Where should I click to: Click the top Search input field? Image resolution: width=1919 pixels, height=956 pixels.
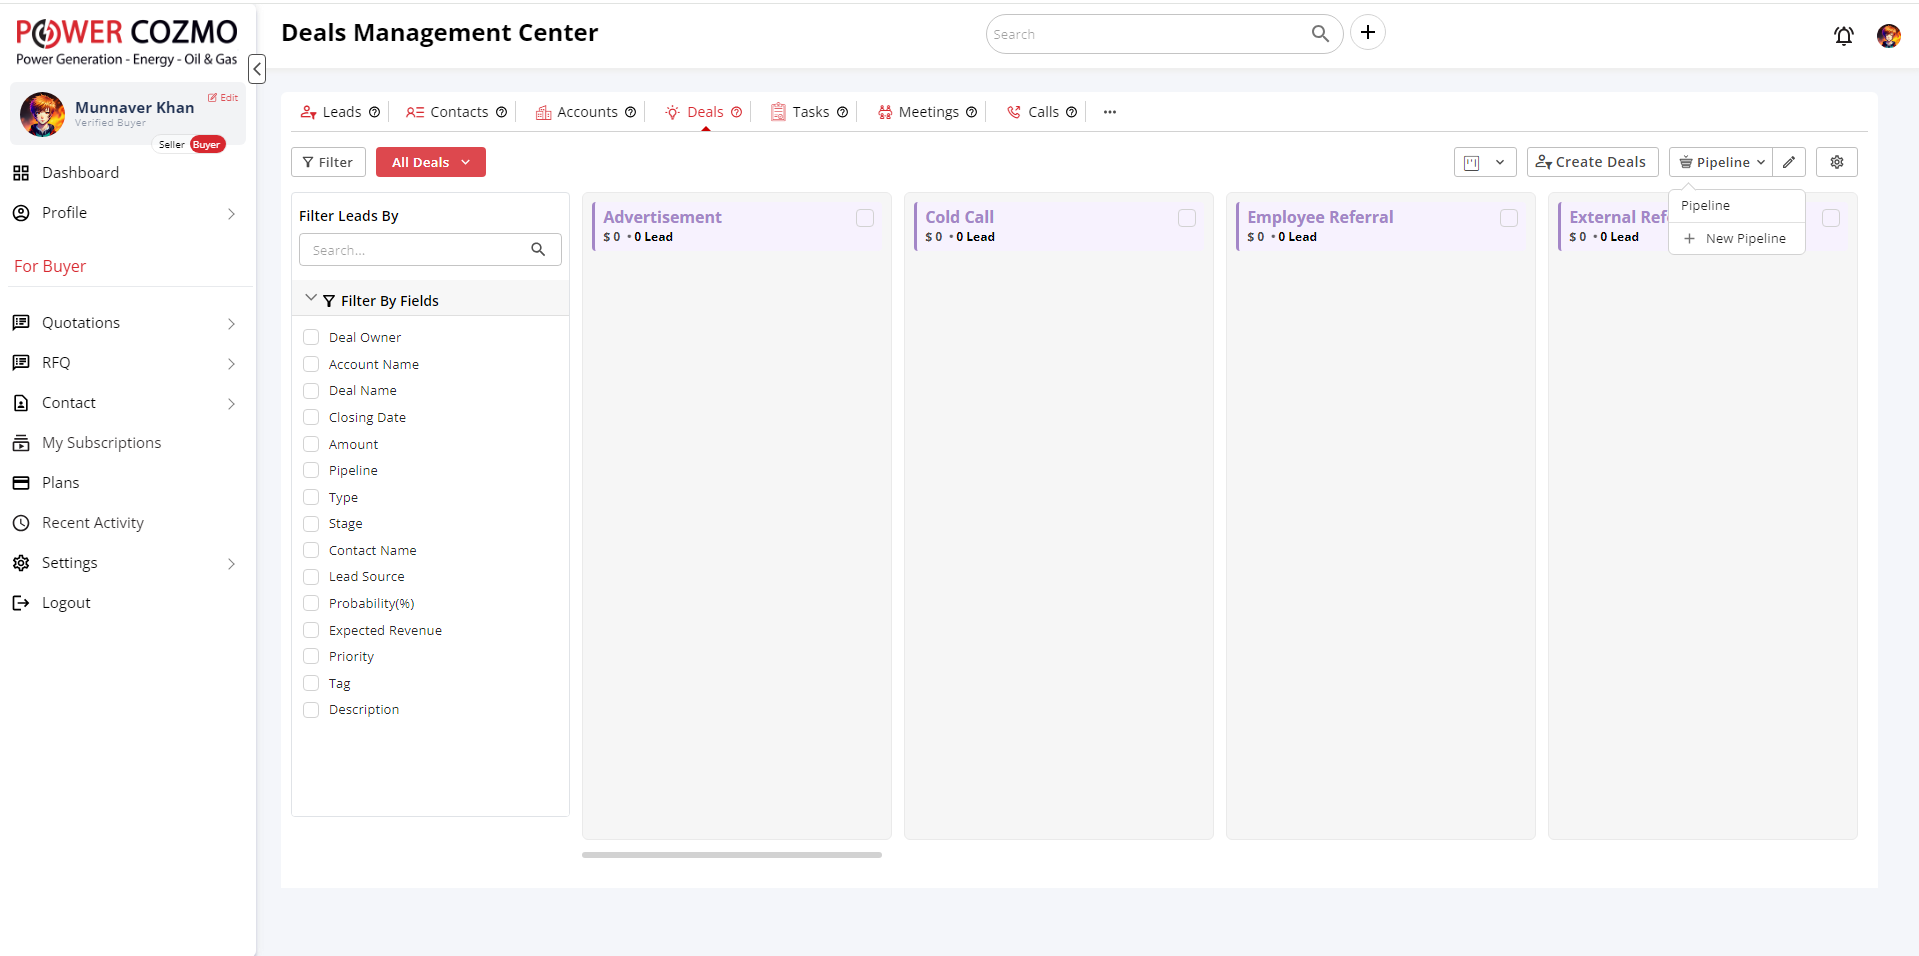pyautogui.click(x=1150, y=34)
